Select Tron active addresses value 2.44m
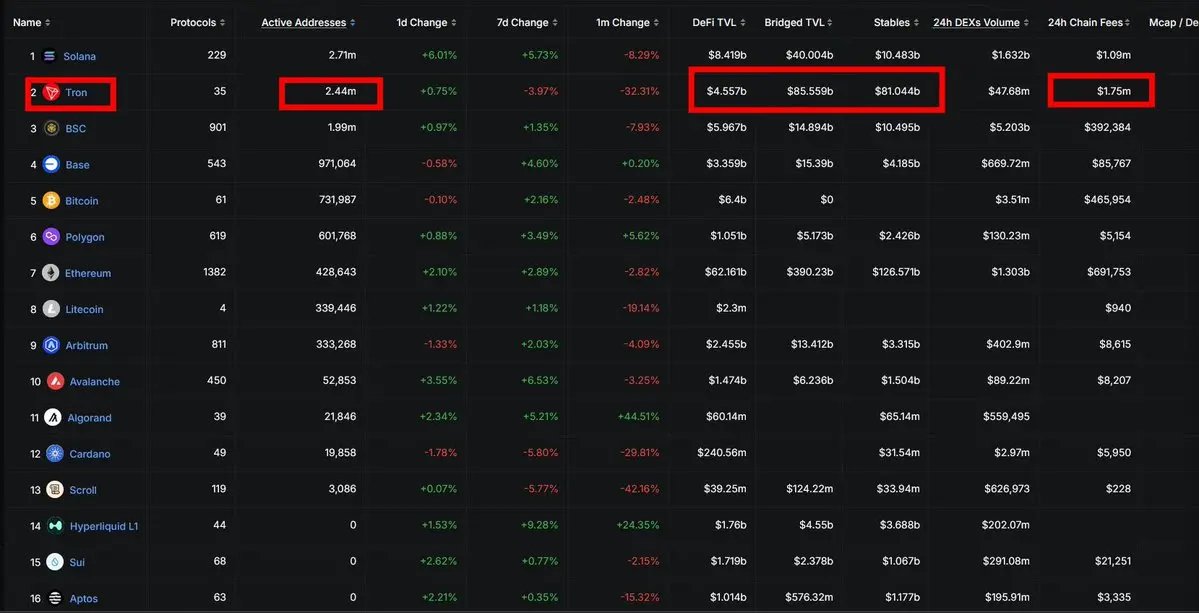This screenshot has width=1199, height=613. [340, 92]
